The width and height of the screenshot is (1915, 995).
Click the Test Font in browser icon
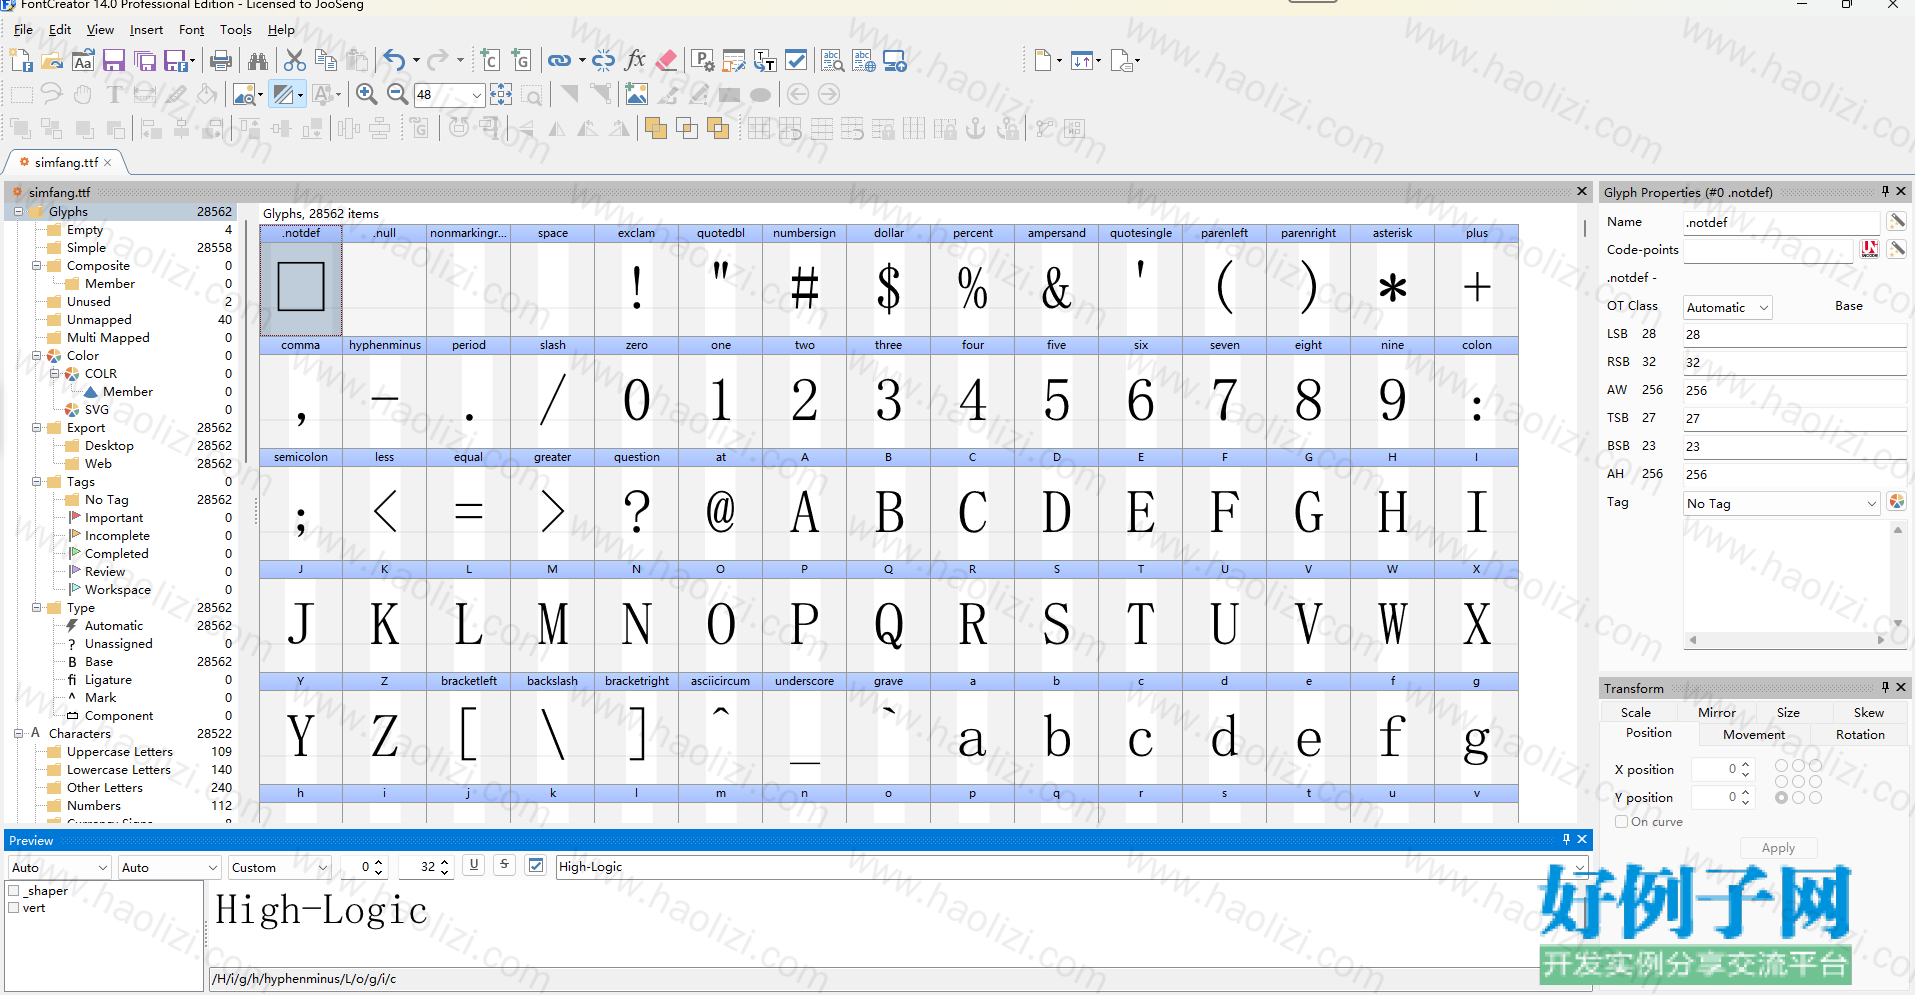pyautogui.click(x=864, y=61)
